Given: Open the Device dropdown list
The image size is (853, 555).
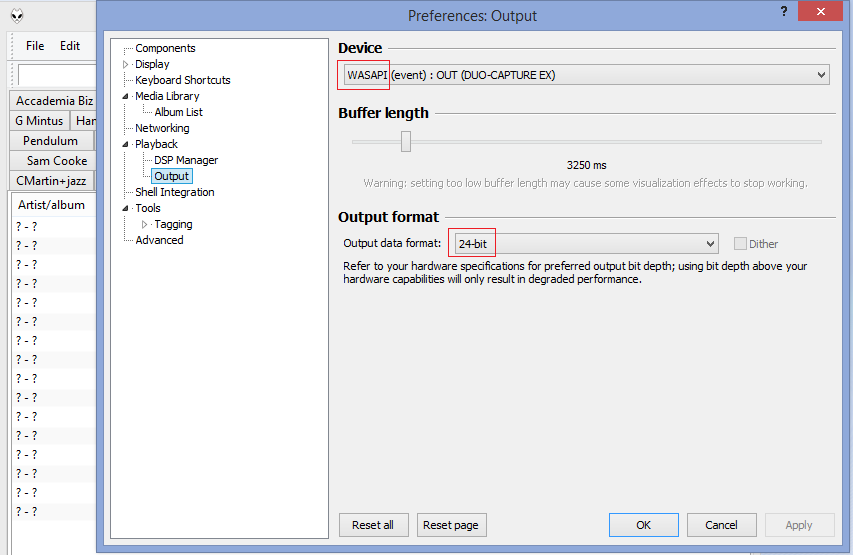Looking at the screenshot, I should tap(586, 75).
